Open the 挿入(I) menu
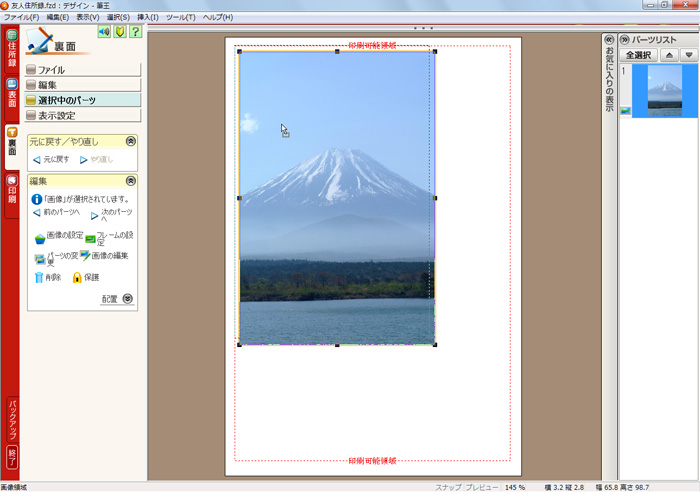 coord(147,18)
